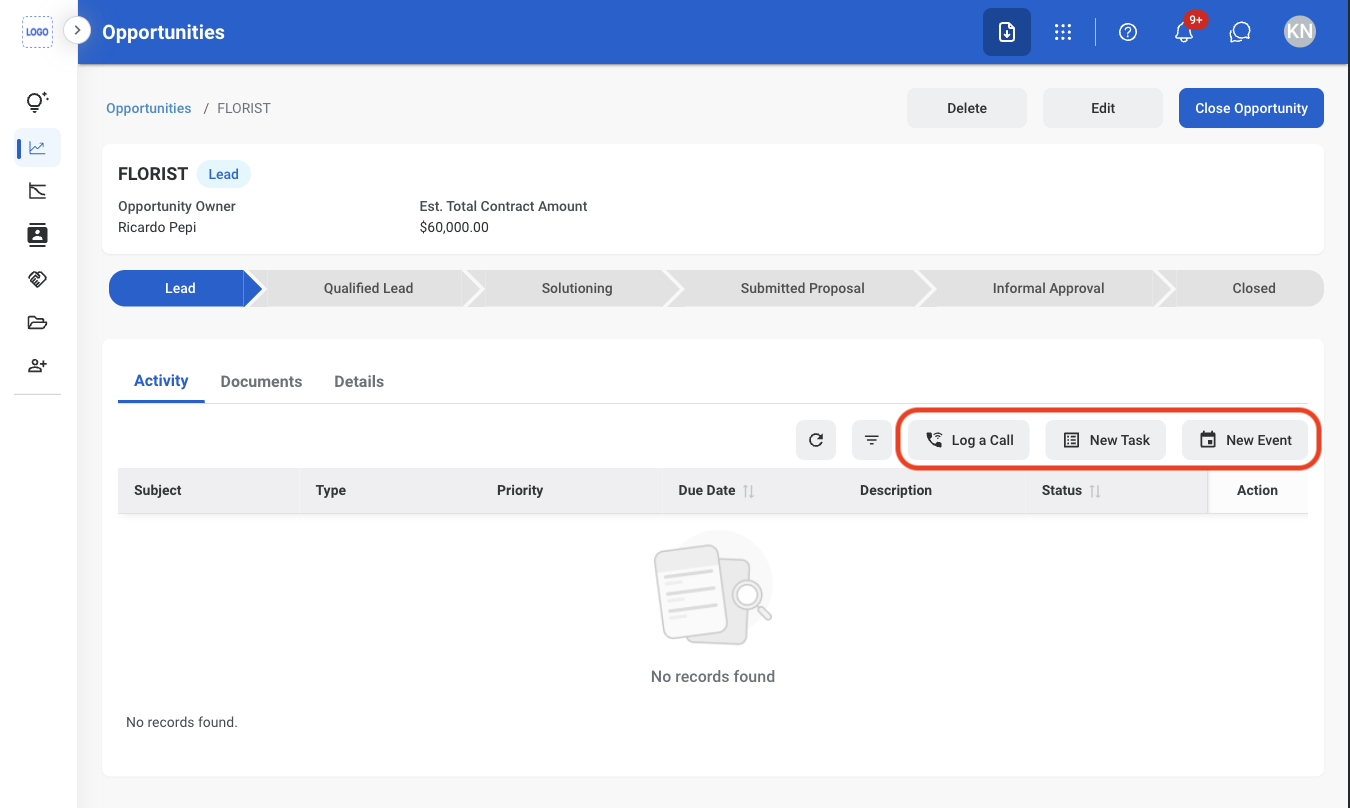Switch to the Documents tab

tap(261, 382)
